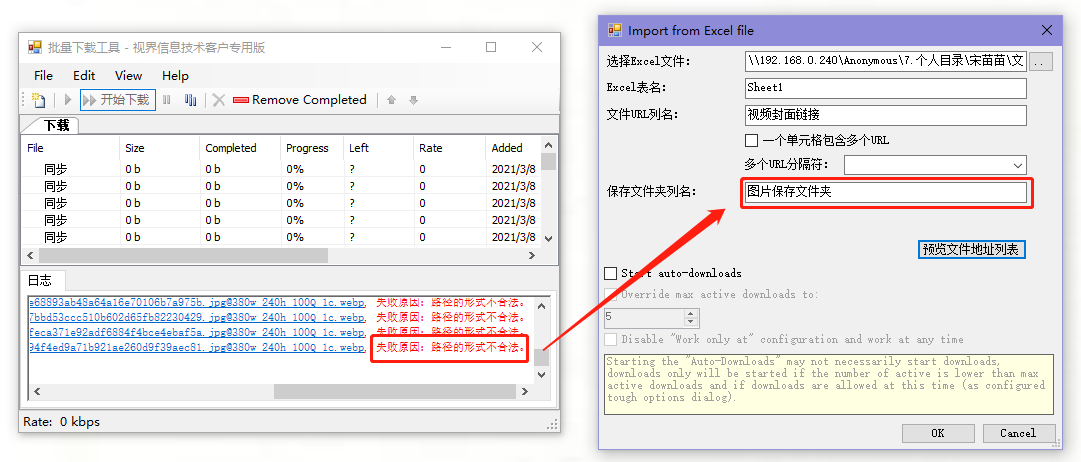
Task: Click OK in Import dialog
Action: [x=937, y=433]
